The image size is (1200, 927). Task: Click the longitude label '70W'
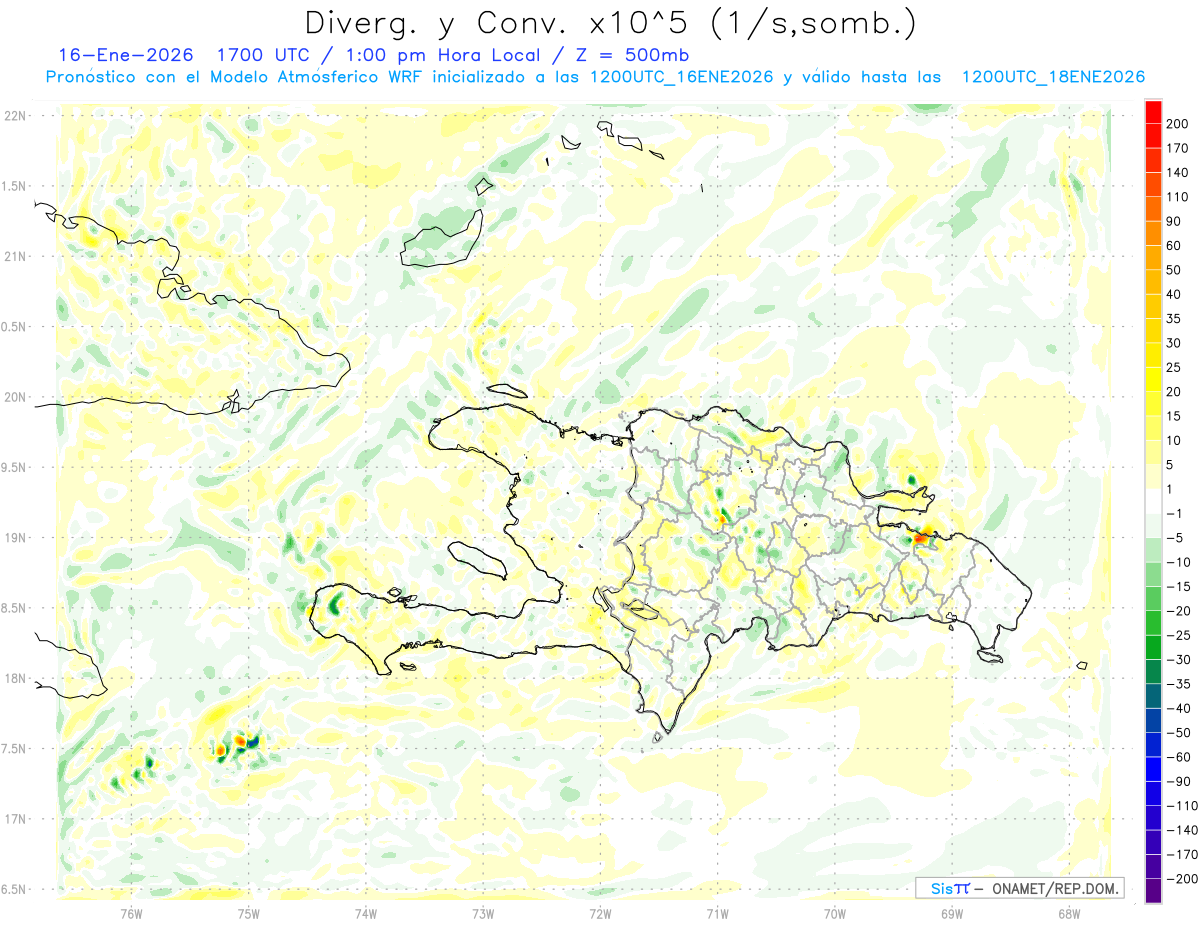835,913
